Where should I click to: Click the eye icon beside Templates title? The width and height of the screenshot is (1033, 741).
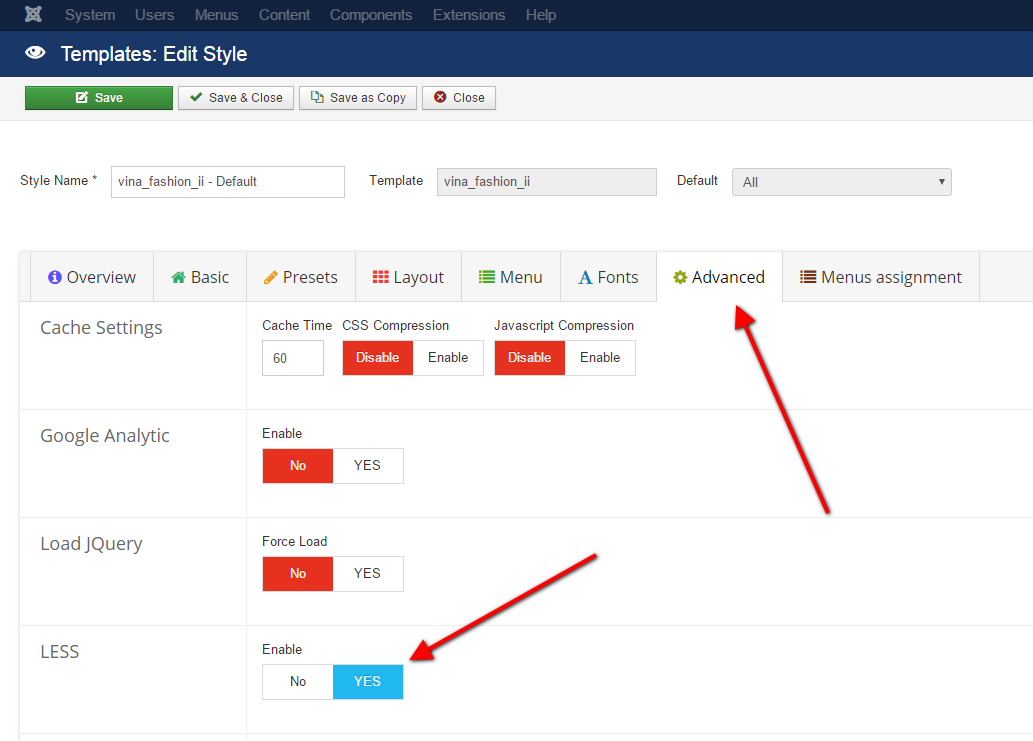point(35,53)
